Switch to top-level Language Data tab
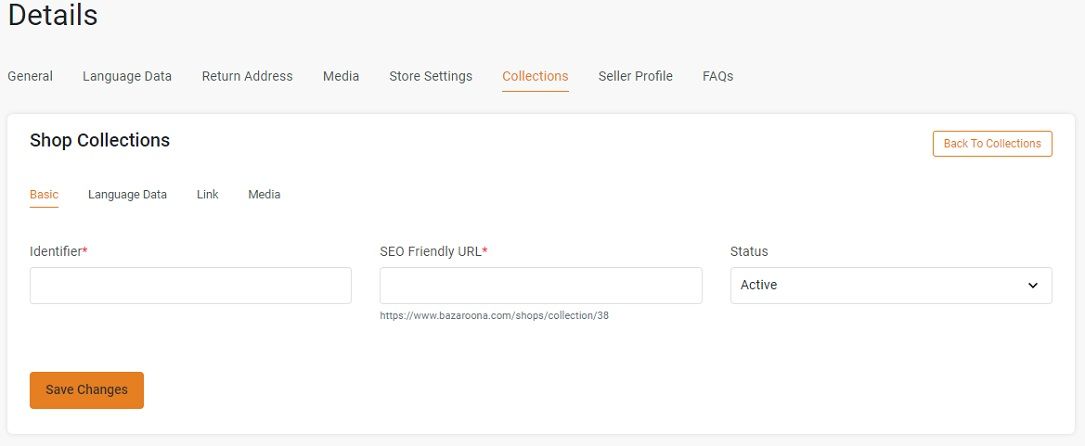1085x446 pixels. coord(127,76)
